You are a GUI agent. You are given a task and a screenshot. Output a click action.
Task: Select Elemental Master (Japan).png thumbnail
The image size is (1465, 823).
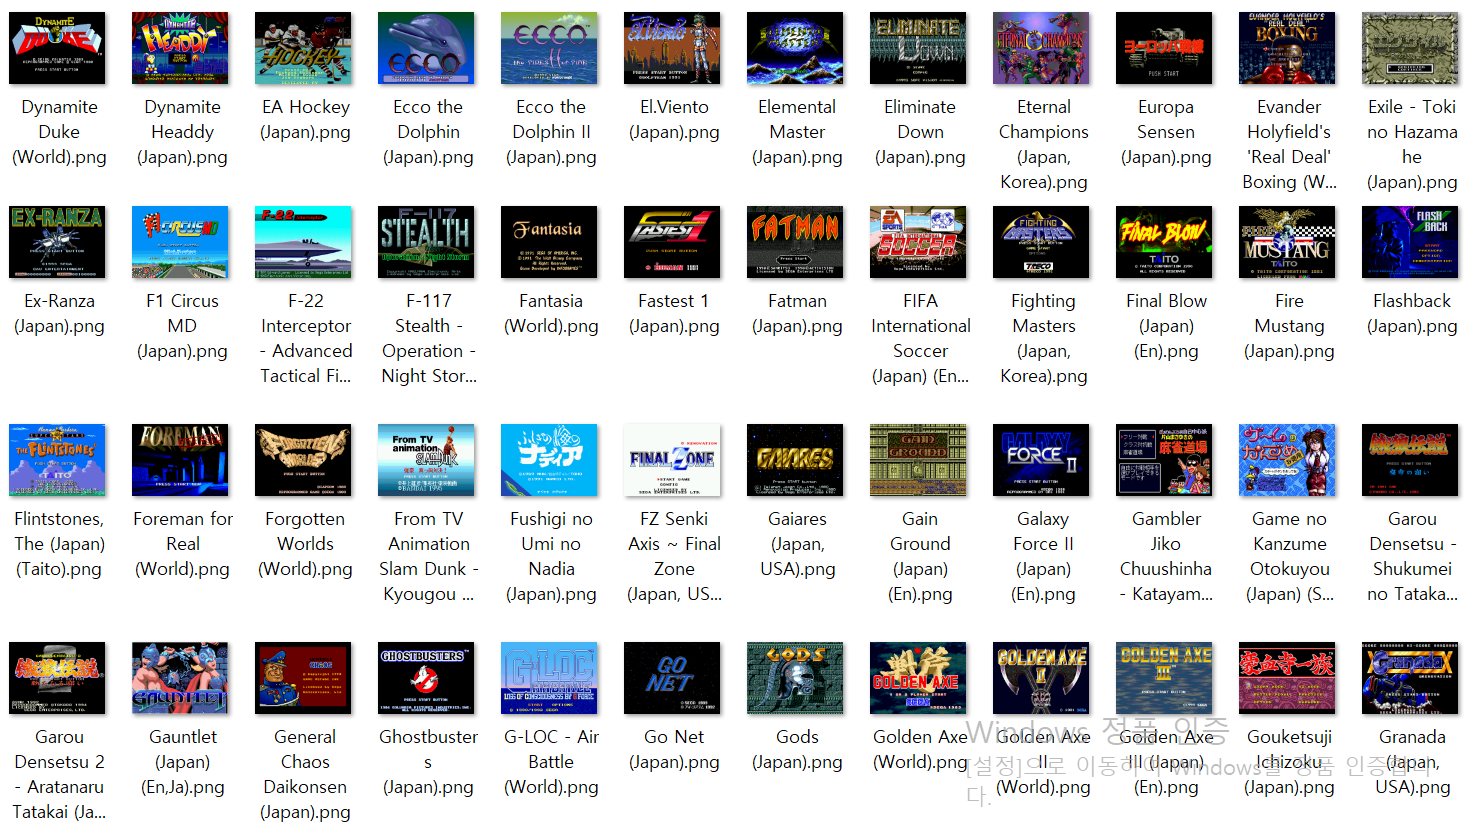[x=795, y=48]
